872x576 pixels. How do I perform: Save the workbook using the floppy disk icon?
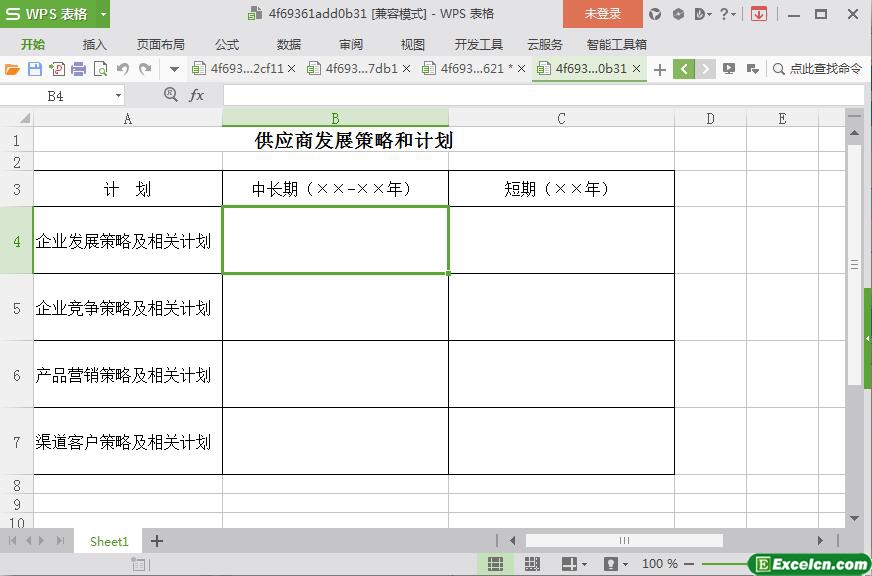[34, 69]
